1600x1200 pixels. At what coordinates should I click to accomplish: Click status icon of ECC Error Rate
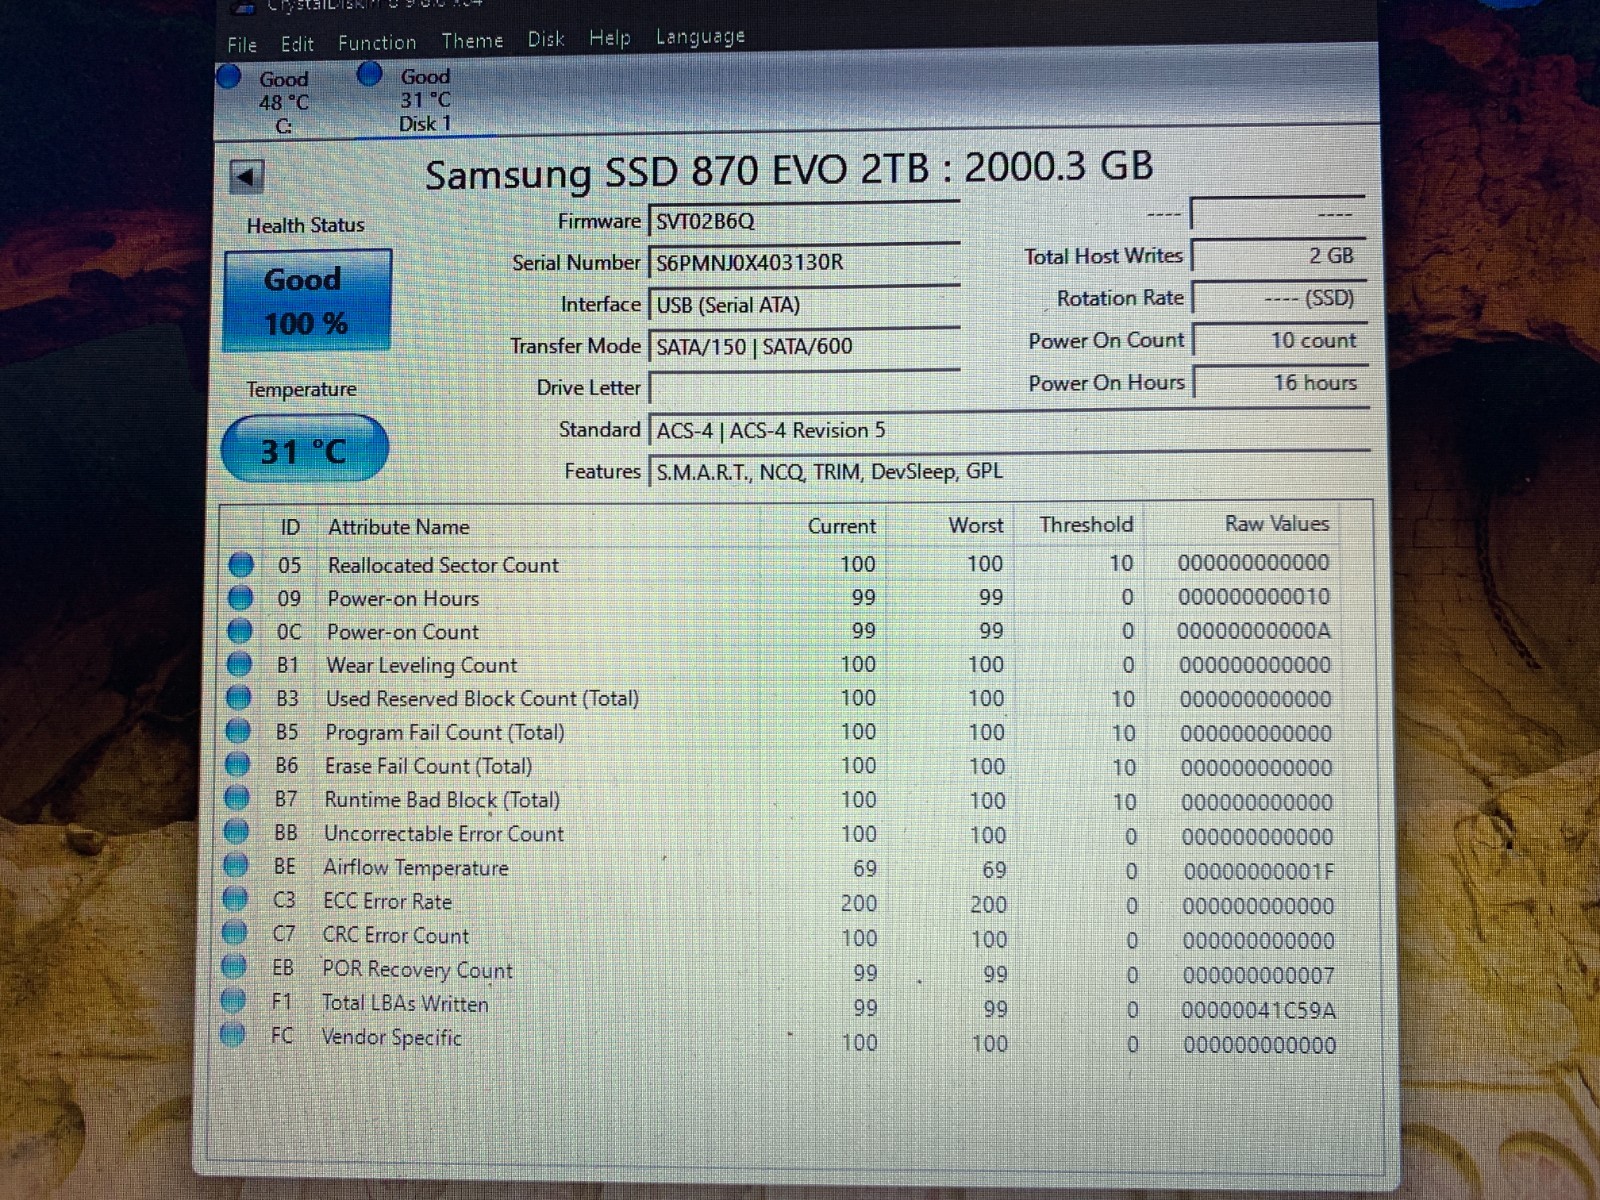click(x=235, y=899)
